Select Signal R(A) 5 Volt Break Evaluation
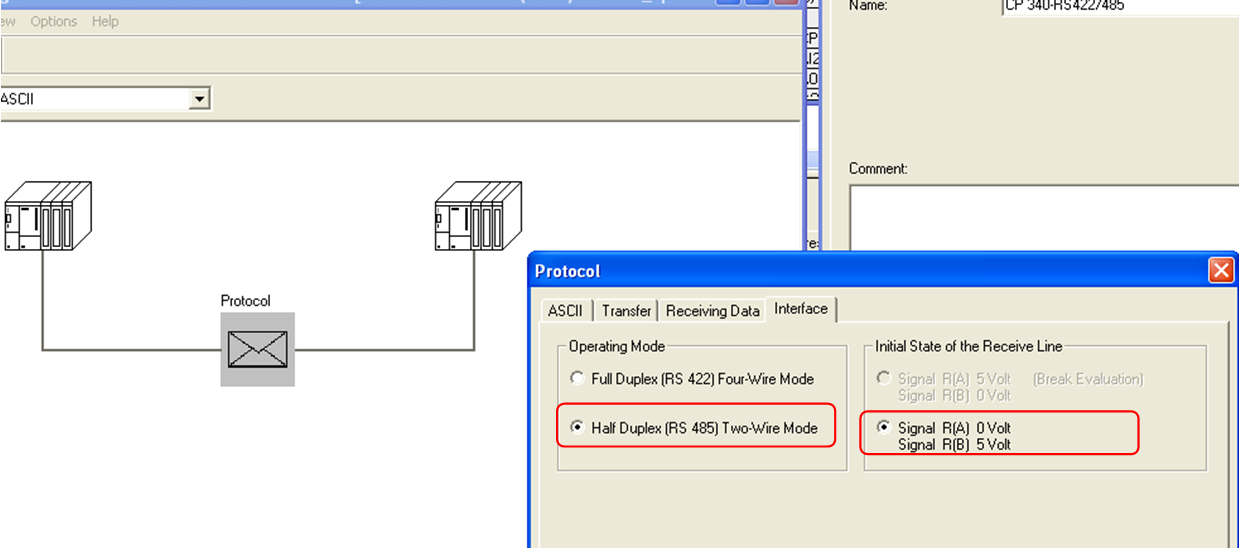The height and width of the screenshot is (548, 1239). (883, 379)
